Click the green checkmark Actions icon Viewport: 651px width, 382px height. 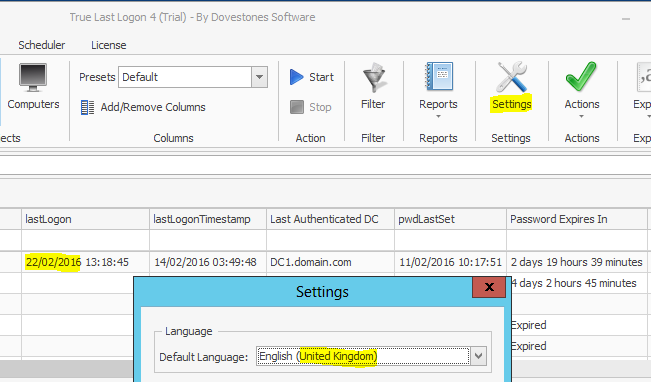point(581,76)
